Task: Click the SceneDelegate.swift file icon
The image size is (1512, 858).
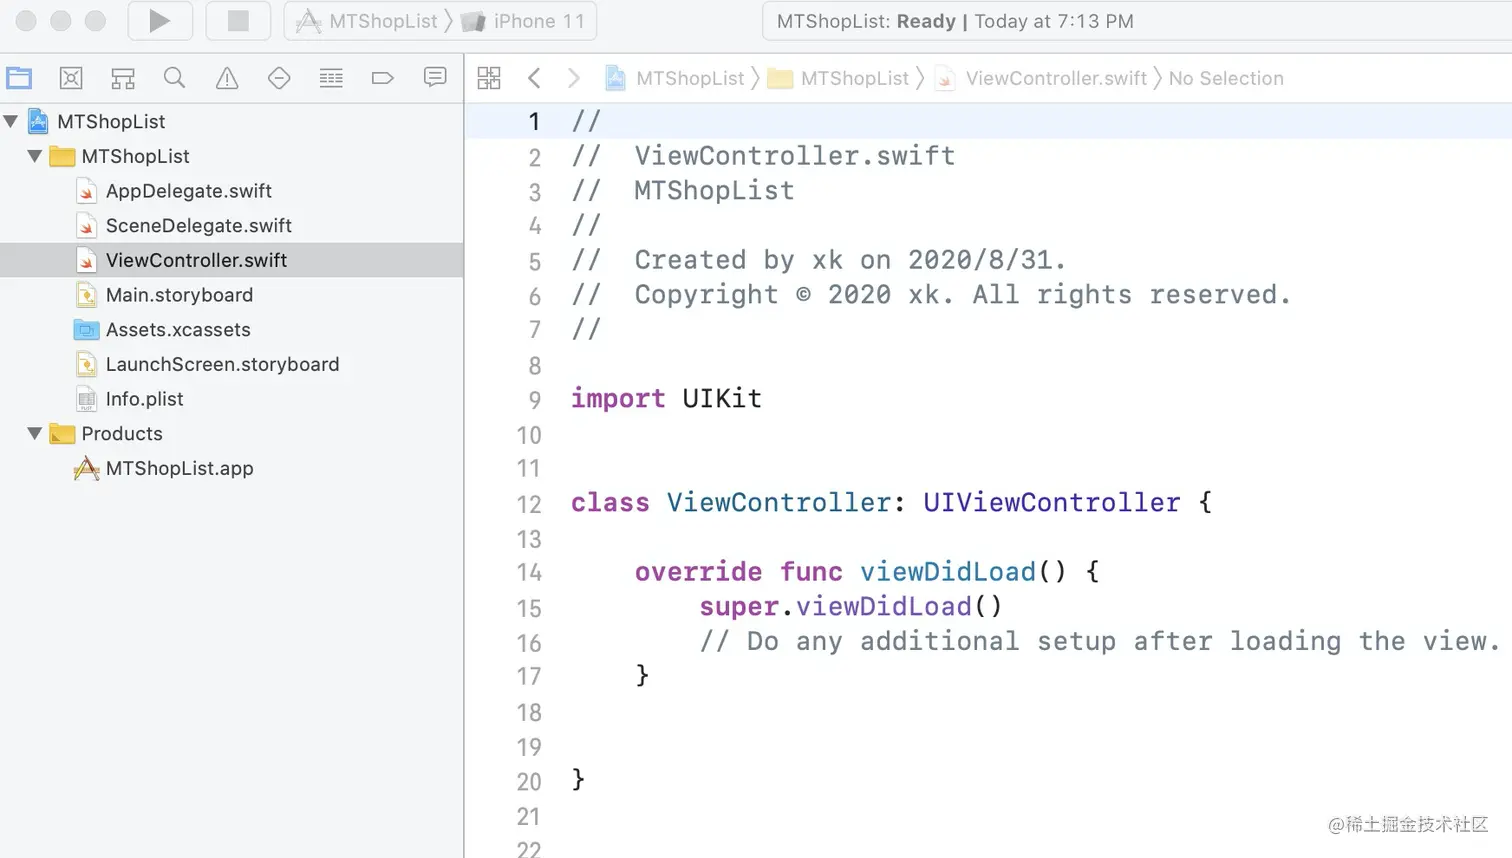Action: (87, 225)
